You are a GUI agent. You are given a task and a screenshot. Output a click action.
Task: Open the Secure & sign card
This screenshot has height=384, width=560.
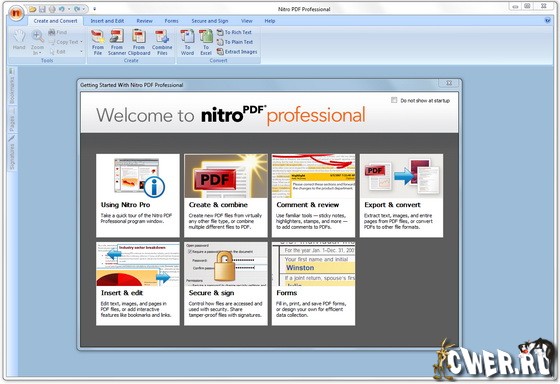coord(226,284)
